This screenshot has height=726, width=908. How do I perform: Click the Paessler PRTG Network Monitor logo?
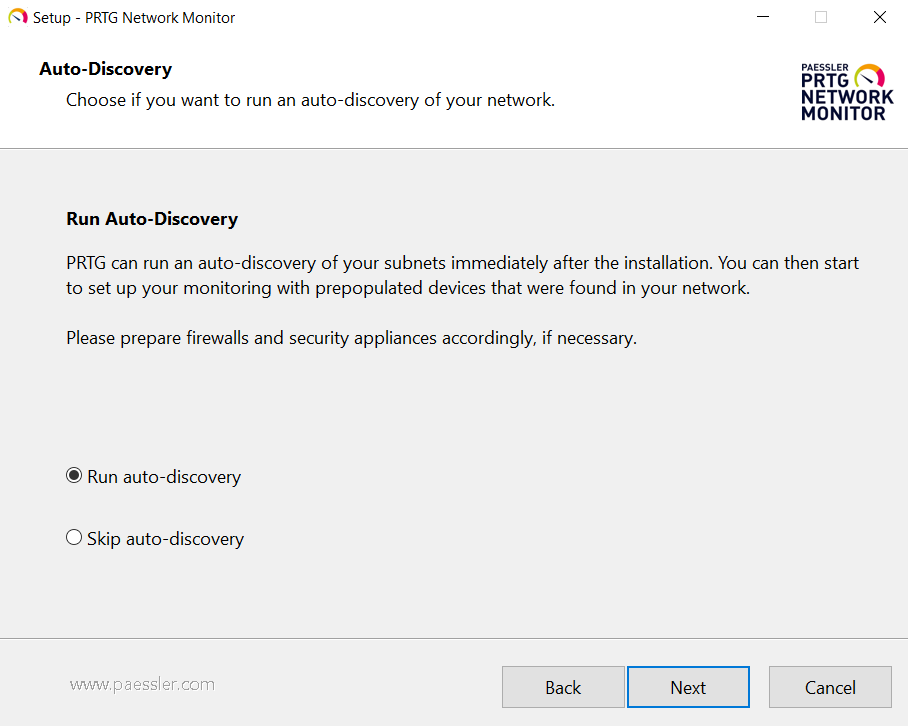(846, 92)
